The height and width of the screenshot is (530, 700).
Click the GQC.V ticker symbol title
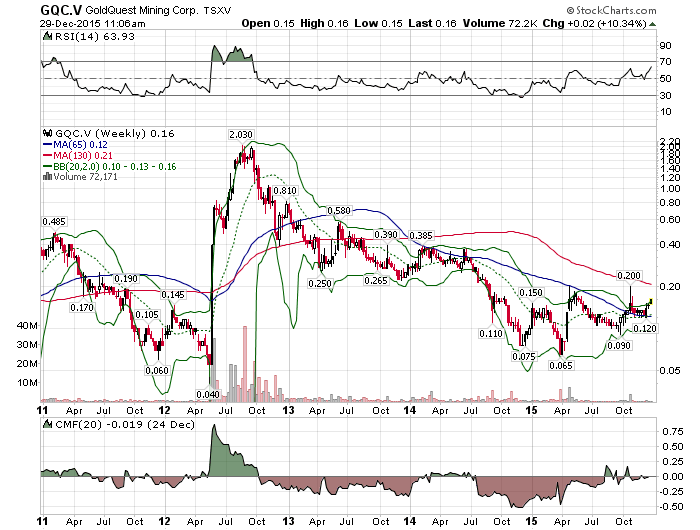tap(61, 10)
